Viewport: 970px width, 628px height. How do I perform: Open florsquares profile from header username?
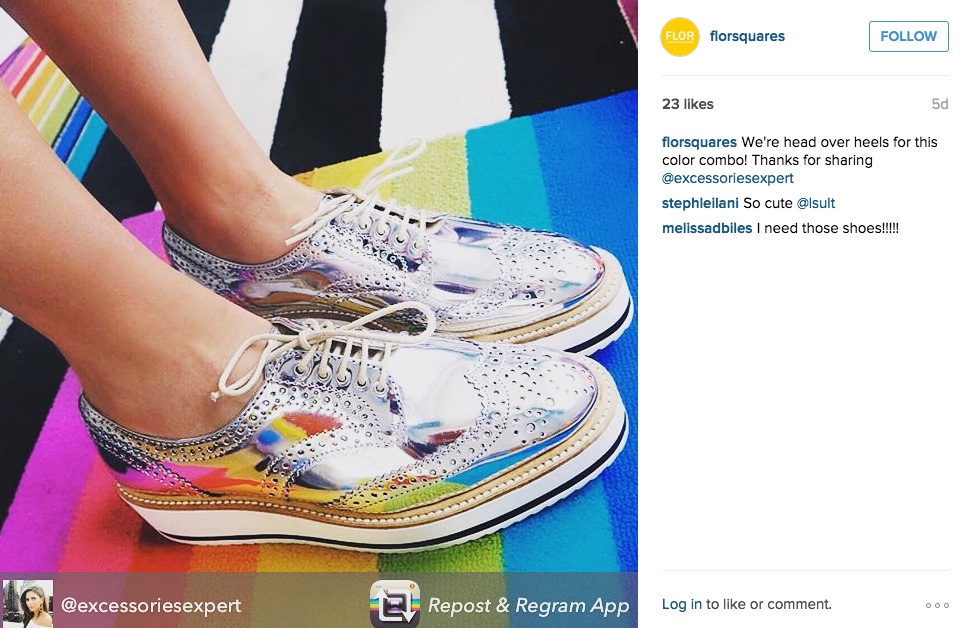747,37
